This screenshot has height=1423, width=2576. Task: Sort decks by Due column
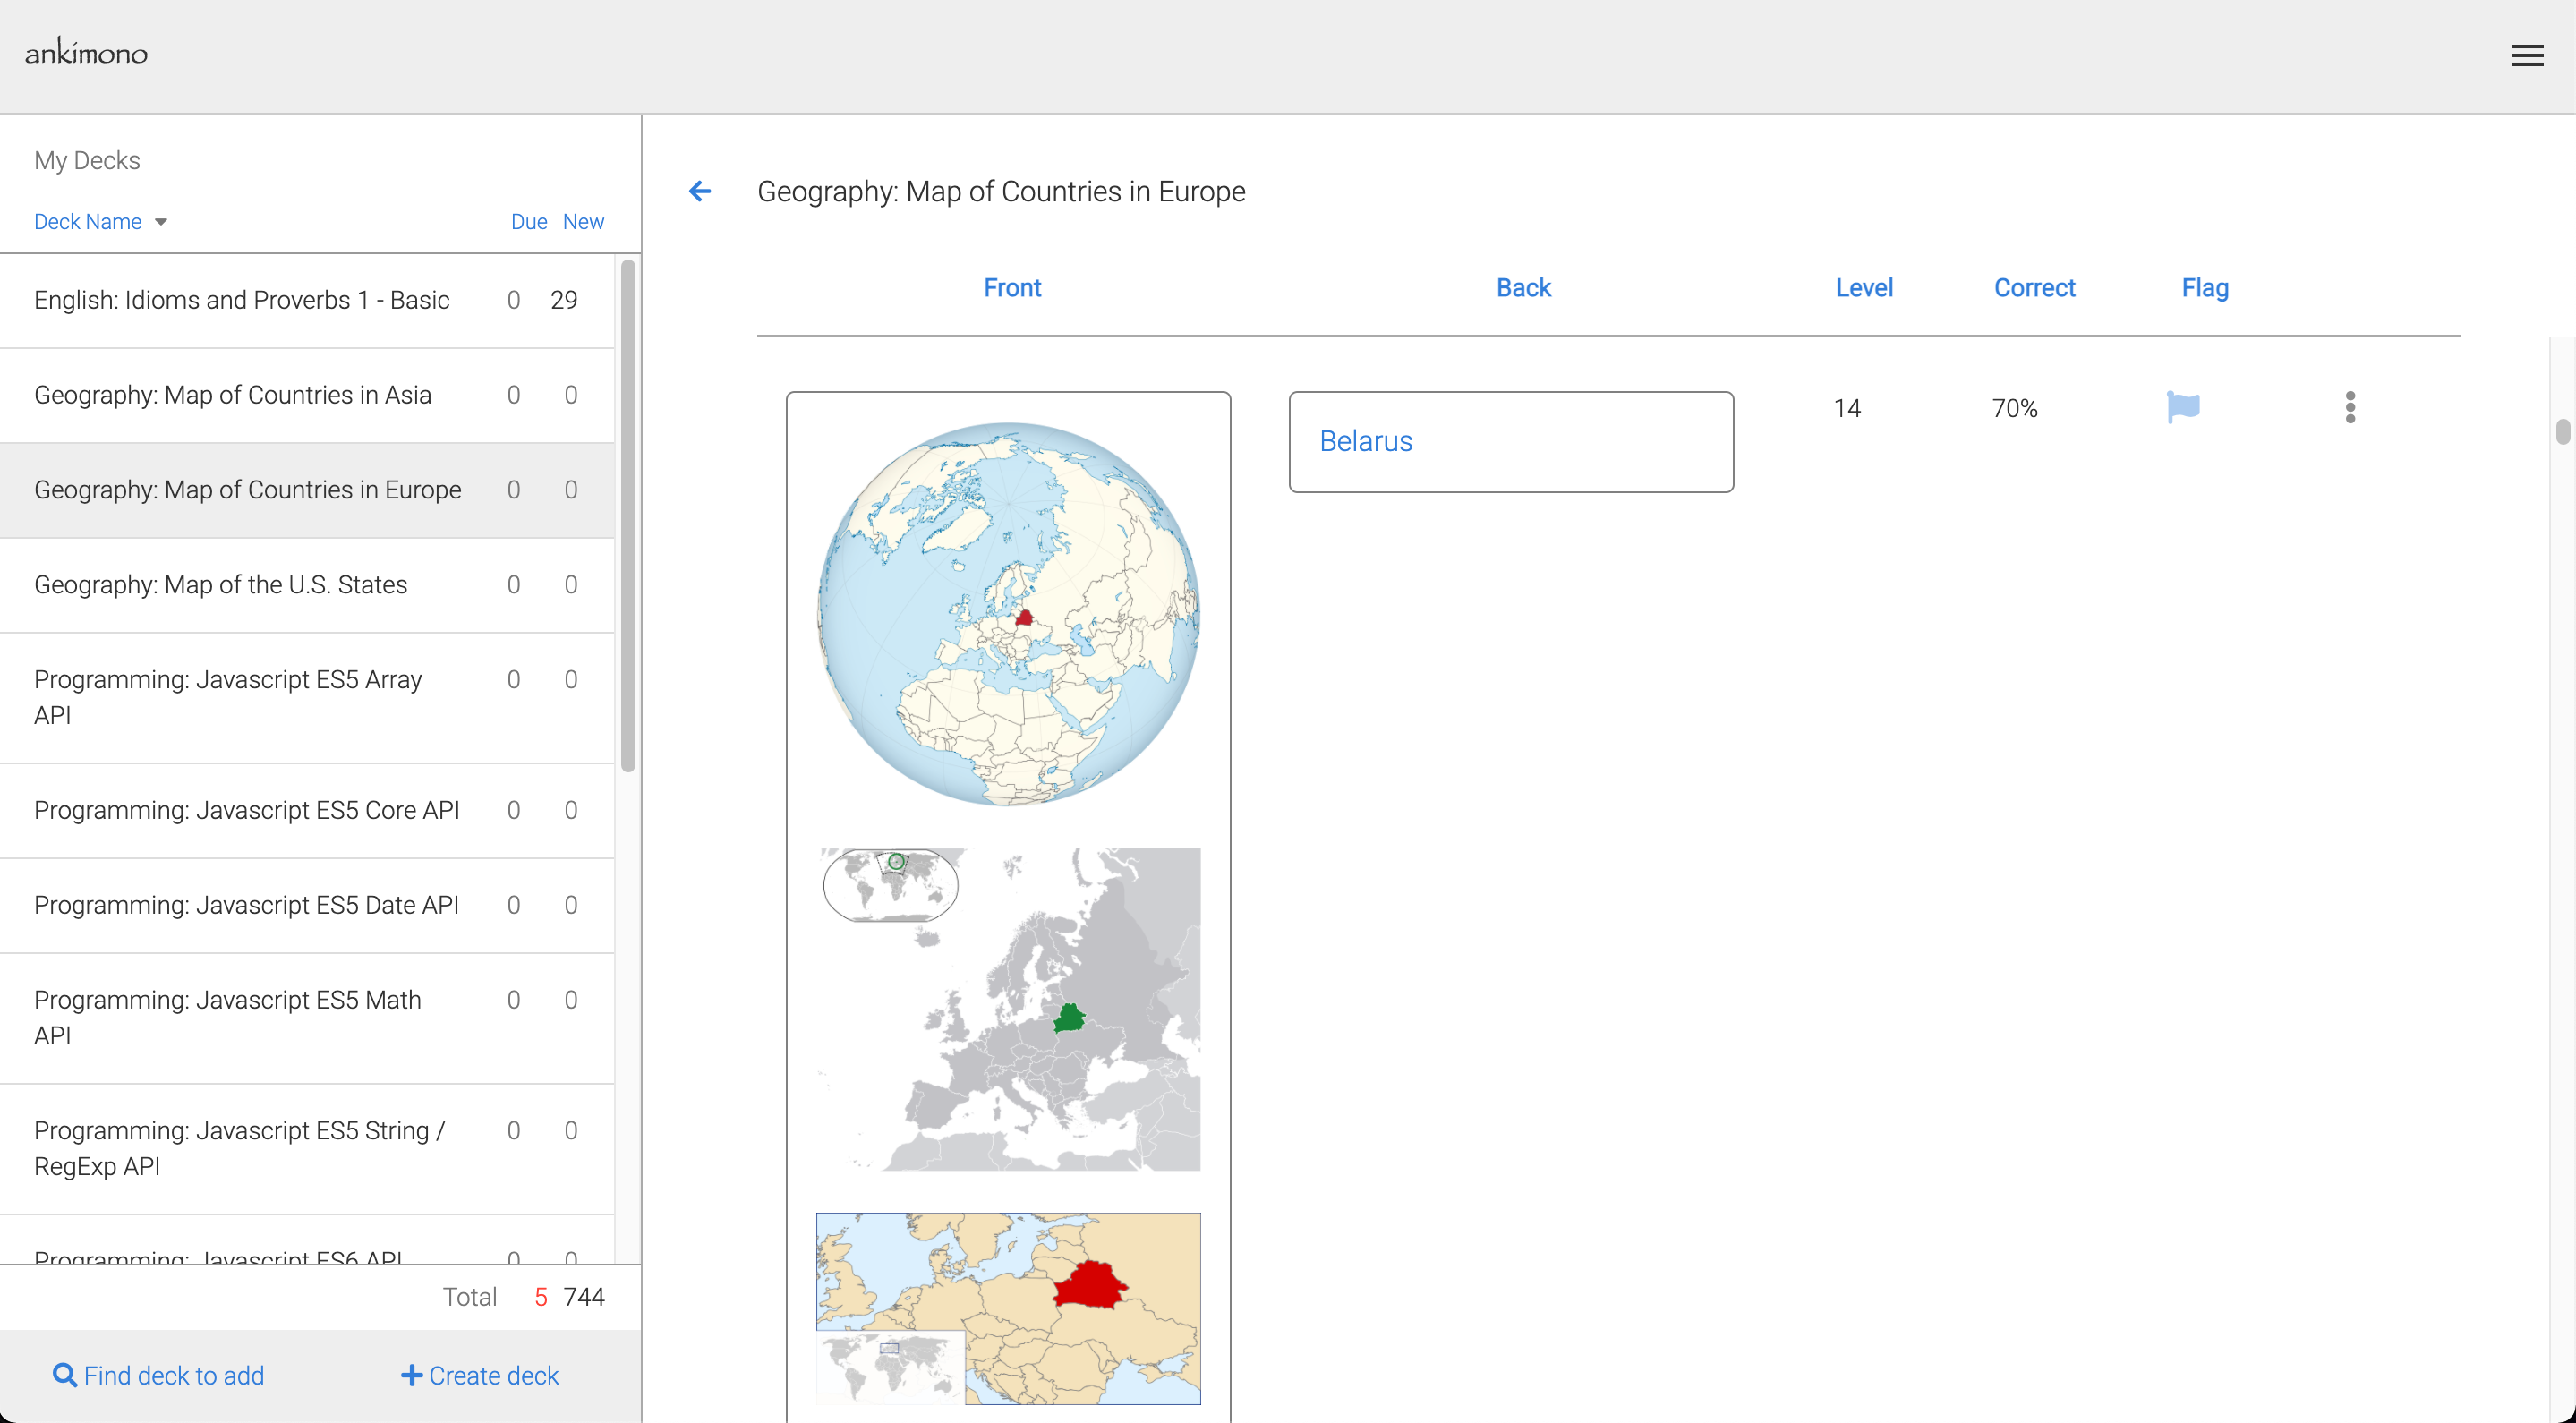[528, 222]
